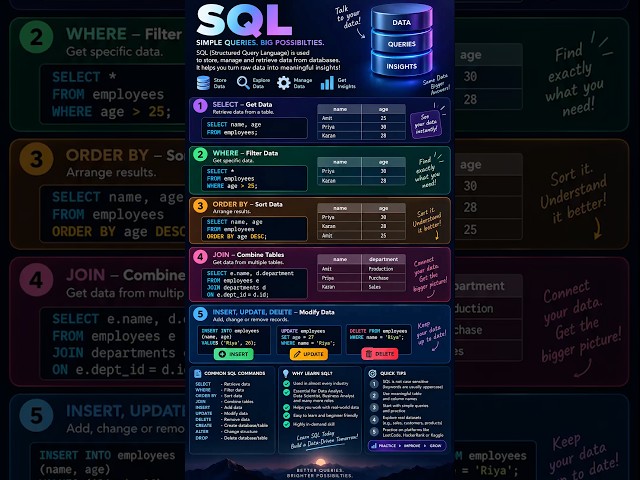Click the purple number 1 circle beside SELECT – Get Data
This screenshot has width=640, height=480.
(200, 106)
